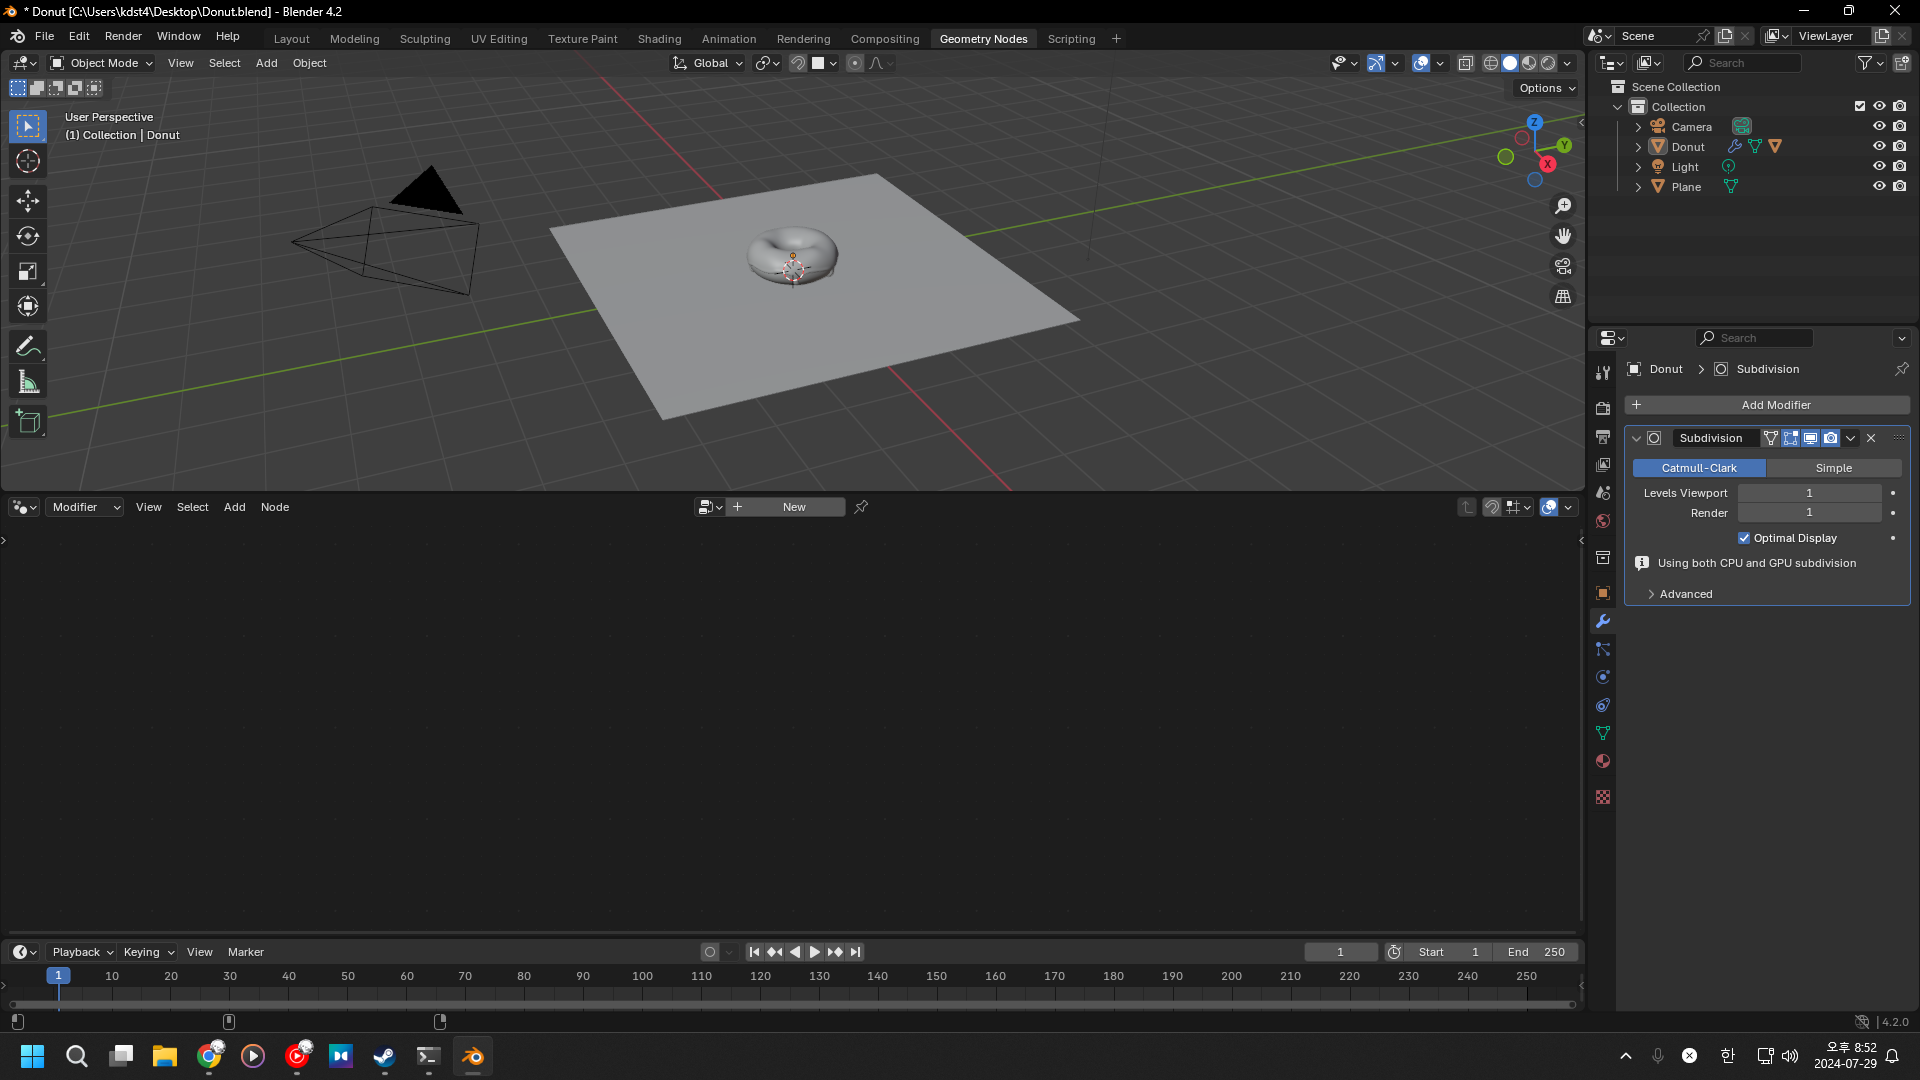Expand the Camera item in the outliner

click(x=1638, y=127)
